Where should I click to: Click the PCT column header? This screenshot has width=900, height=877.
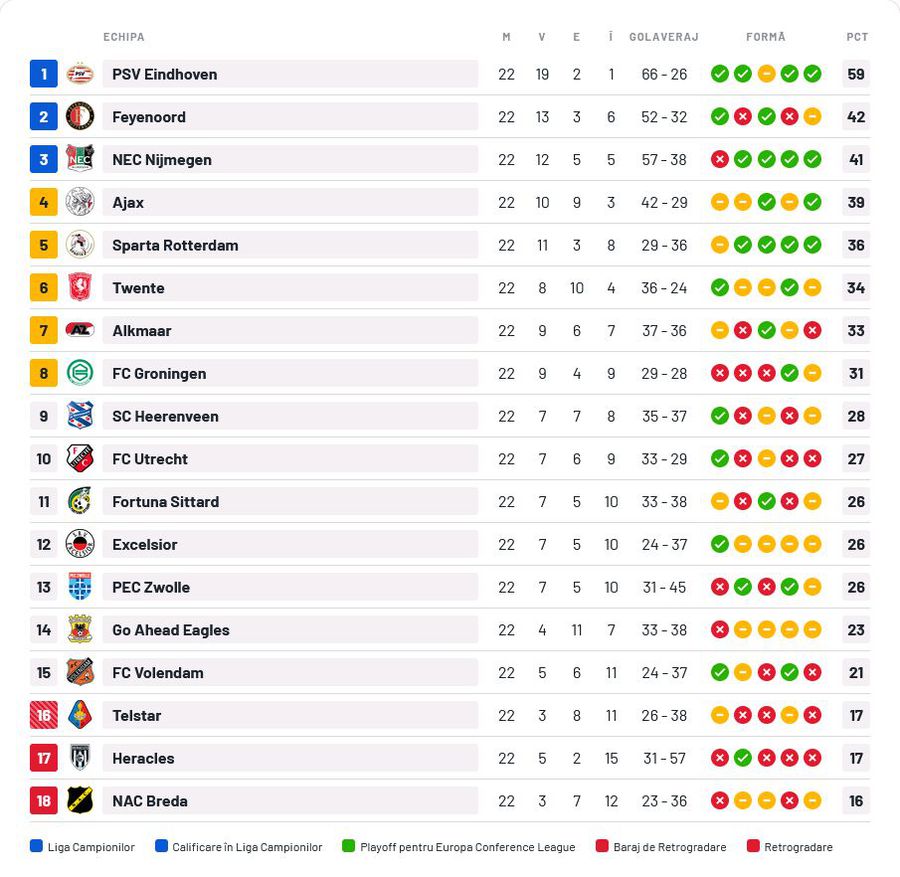click(x=857, y=37)
